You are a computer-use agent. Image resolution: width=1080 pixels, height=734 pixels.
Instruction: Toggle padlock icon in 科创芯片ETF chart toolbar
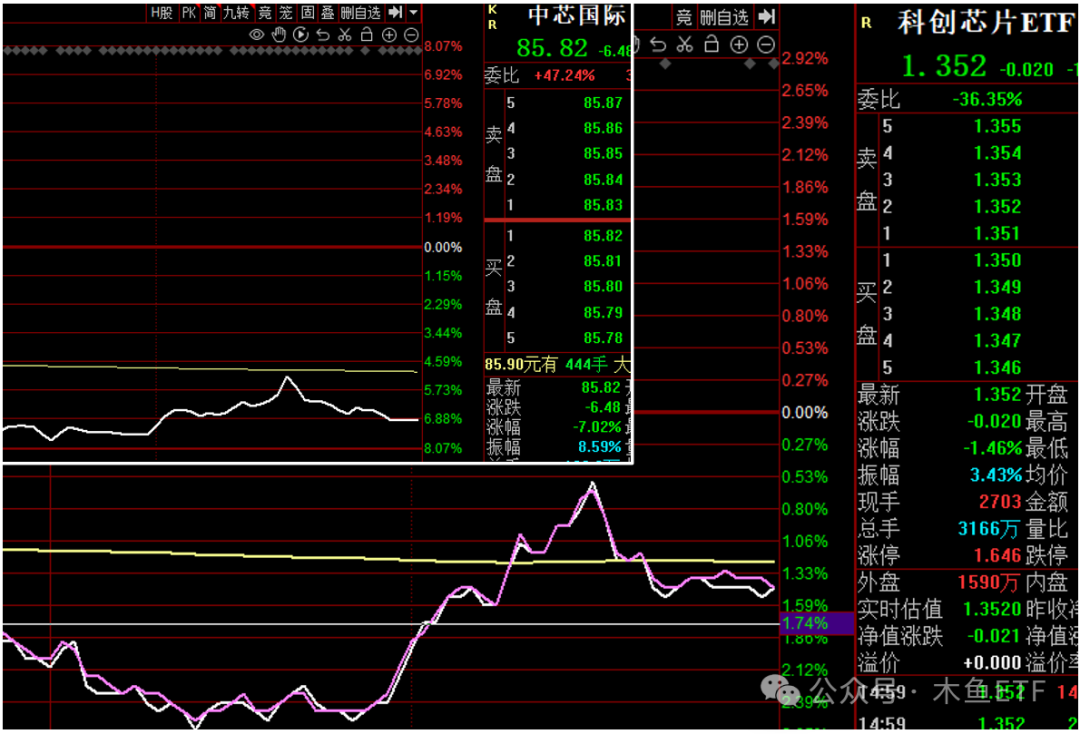click(x=712, y=45)
